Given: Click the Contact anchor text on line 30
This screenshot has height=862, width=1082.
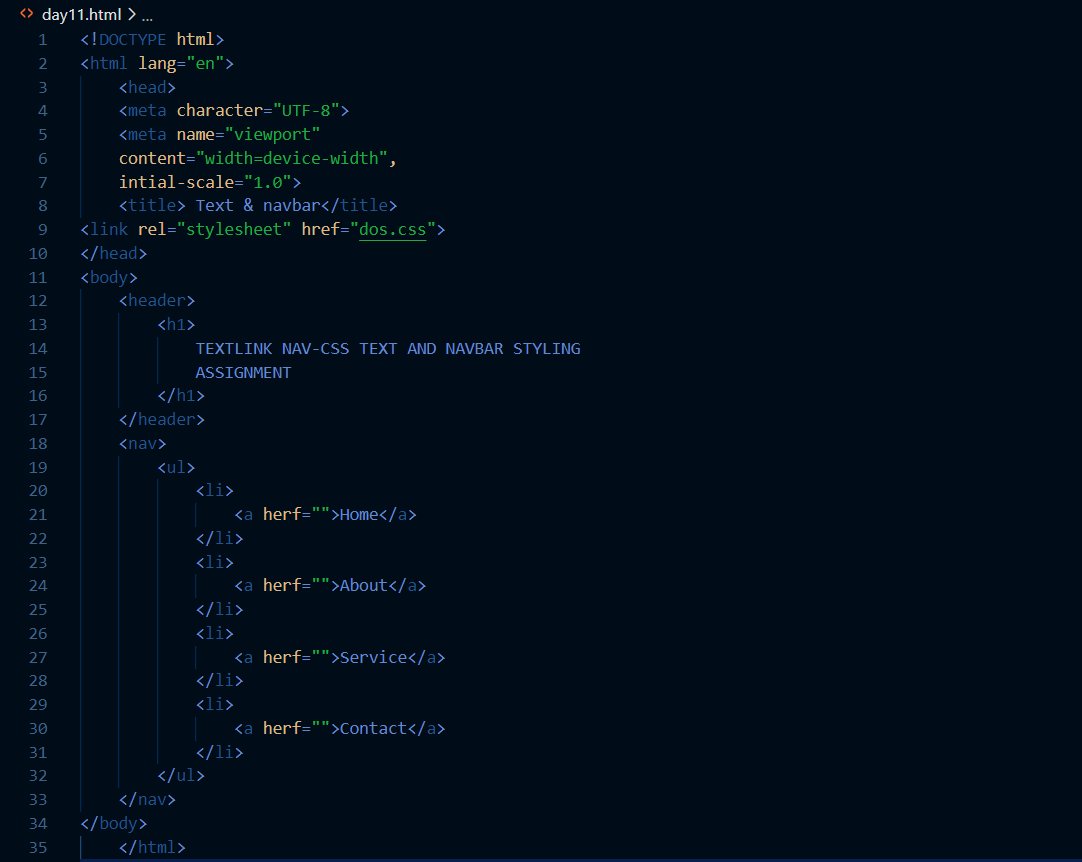Looking at the screenshot, I should [x=373, y=729].
